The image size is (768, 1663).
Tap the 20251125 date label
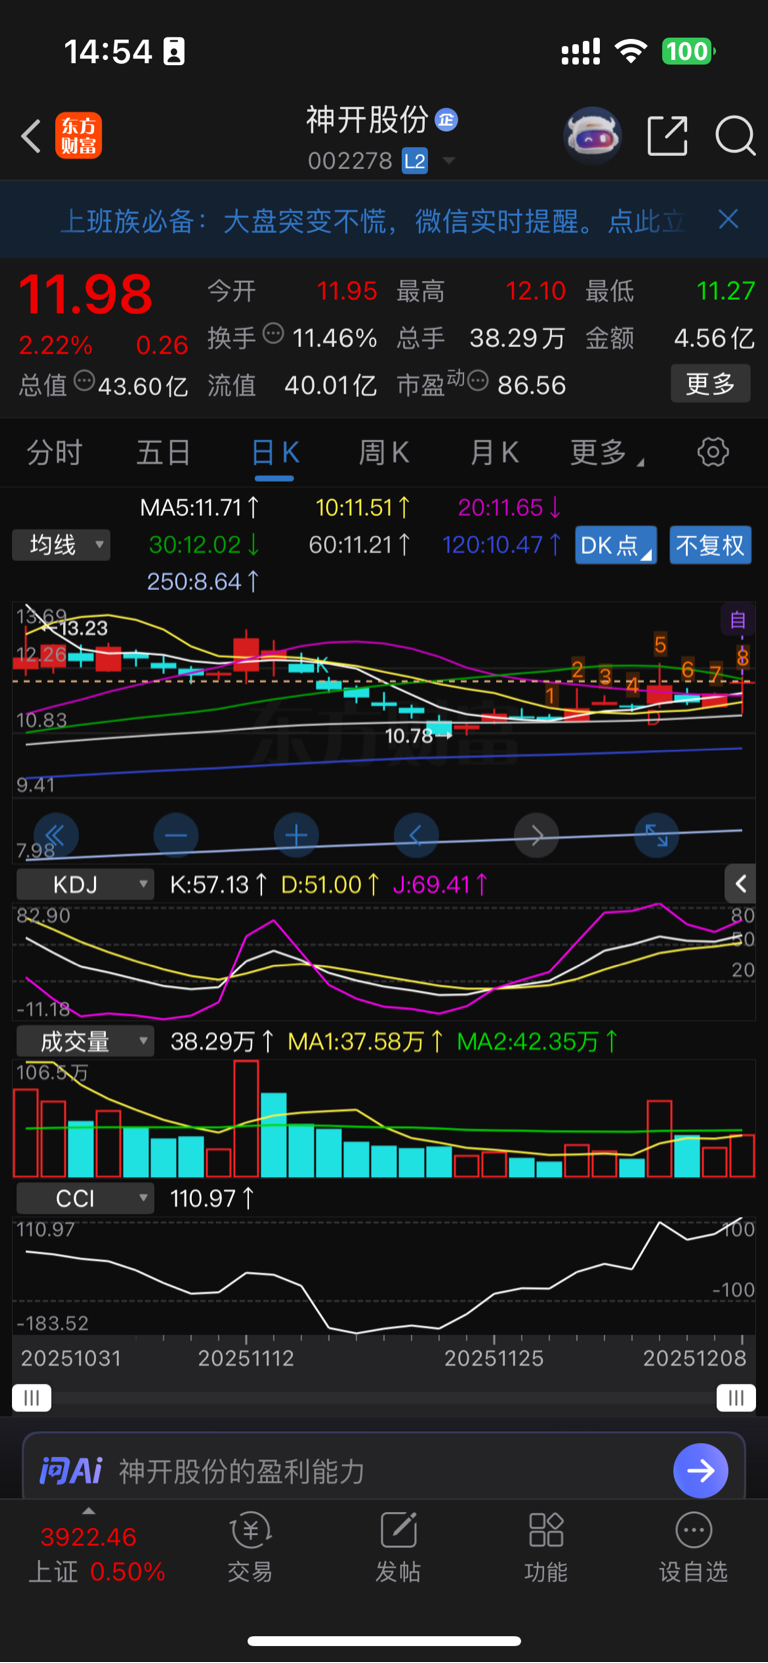pos(494,1358)
